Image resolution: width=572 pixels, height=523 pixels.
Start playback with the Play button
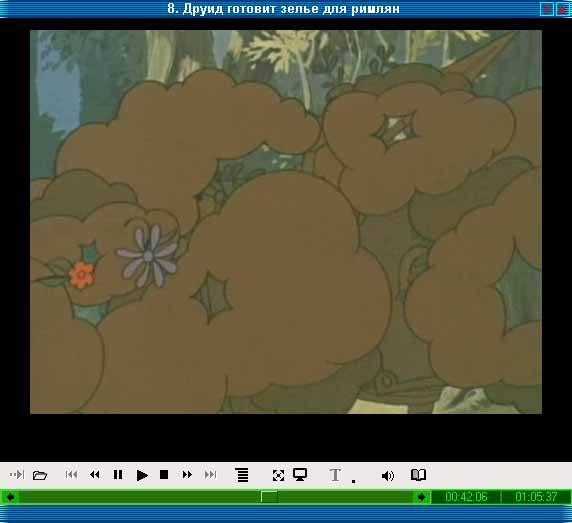point(142,475)
